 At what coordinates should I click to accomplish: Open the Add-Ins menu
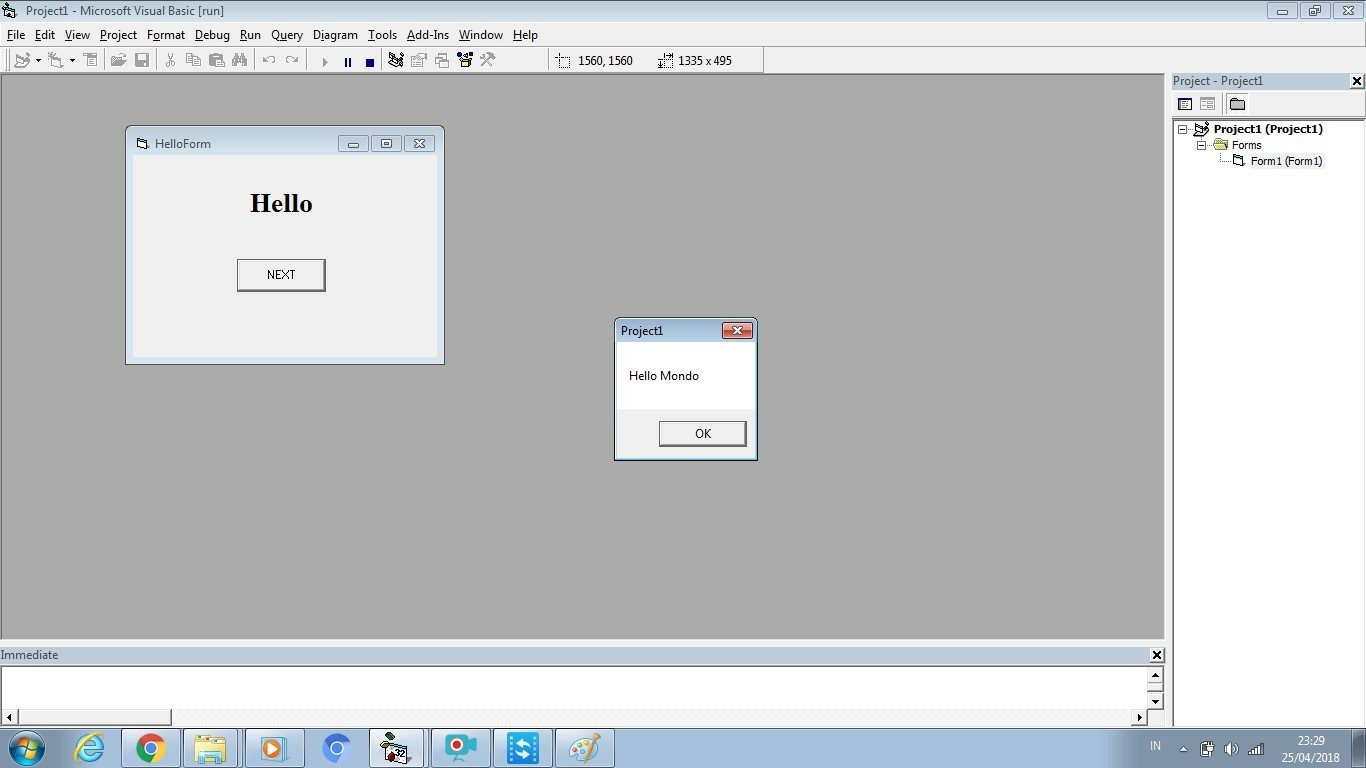click(428, 35)
